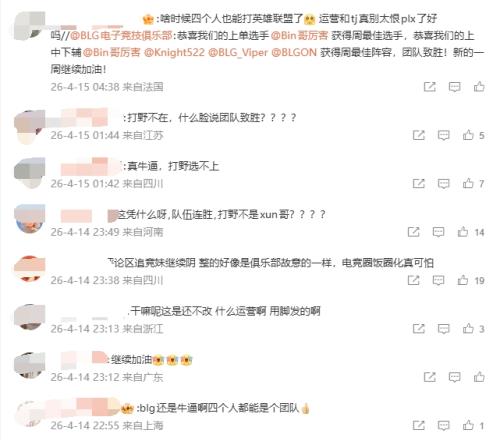Image resolution: width=500 pixels, height=440 pixels.
Task: Reply to the 江苏 comment about 打野不在
Action: (443, 135)
